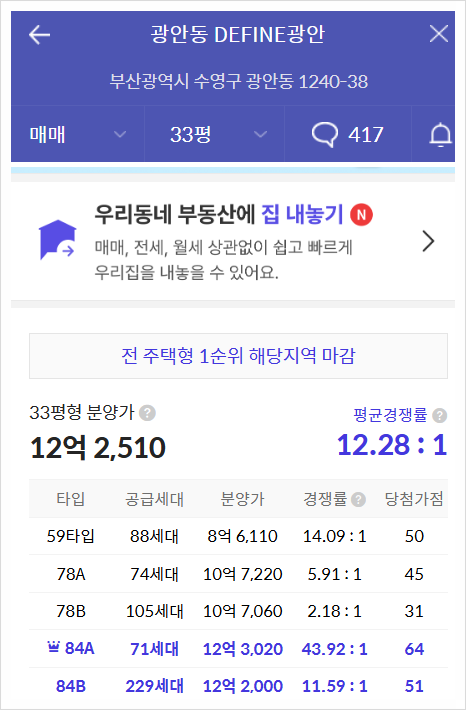Screen dimensions: 466x710
Task: Go back using the left arrow icon
Action: (39, 34)
